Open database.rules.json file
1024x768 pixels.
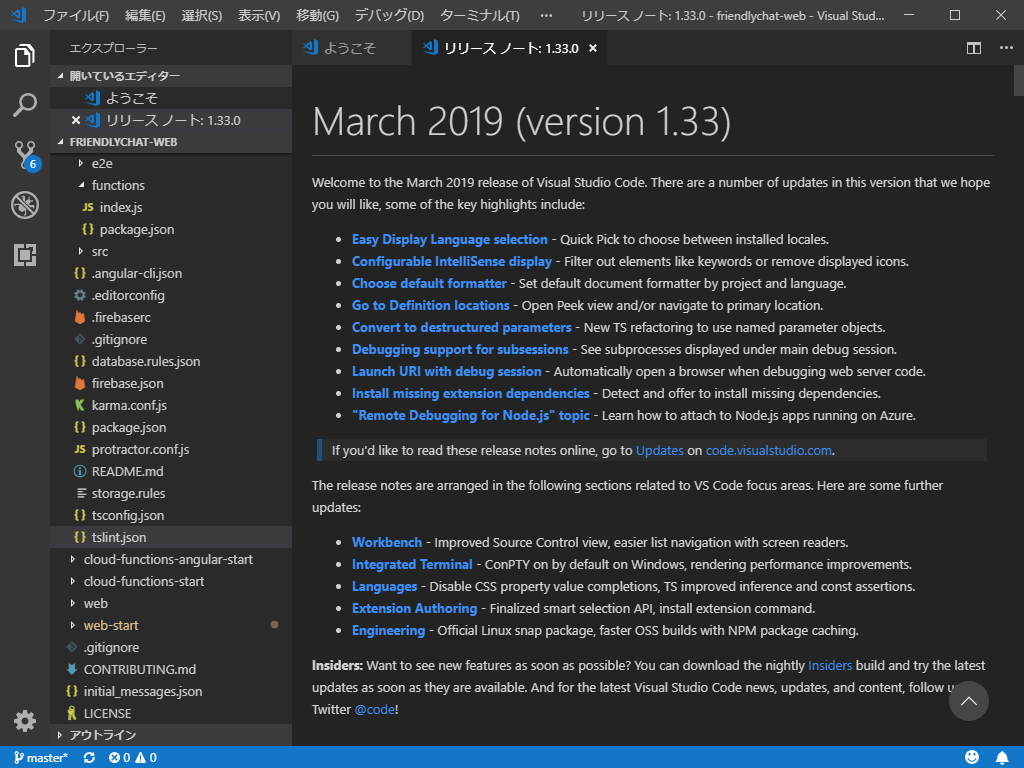tap(171, 361)
